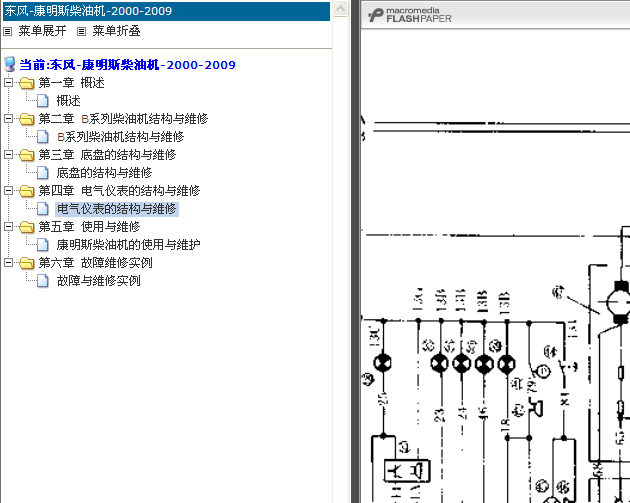Click the 第五章 folder icon
Screen dimensions: 630x503
click(27, 227)
